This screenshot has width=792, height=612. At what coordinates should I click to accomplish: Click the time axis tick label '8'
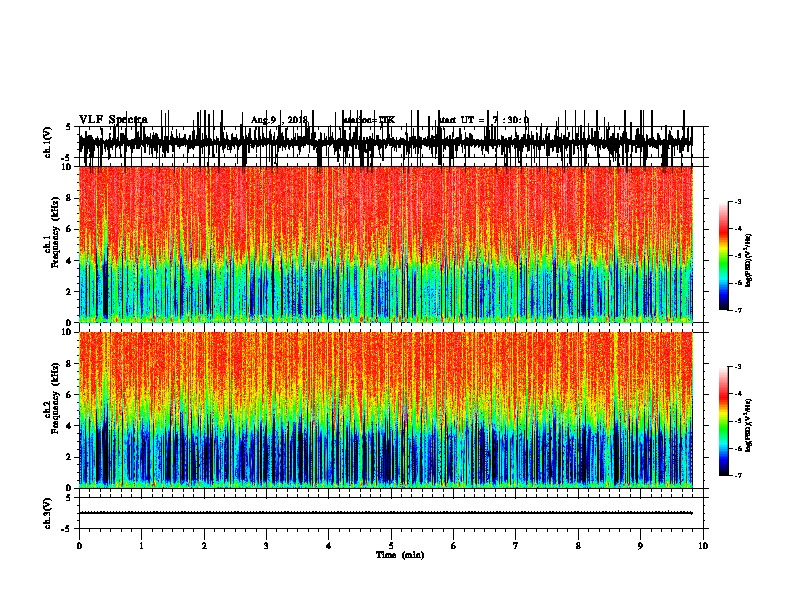pyautogui.click(x=578, y=545)
